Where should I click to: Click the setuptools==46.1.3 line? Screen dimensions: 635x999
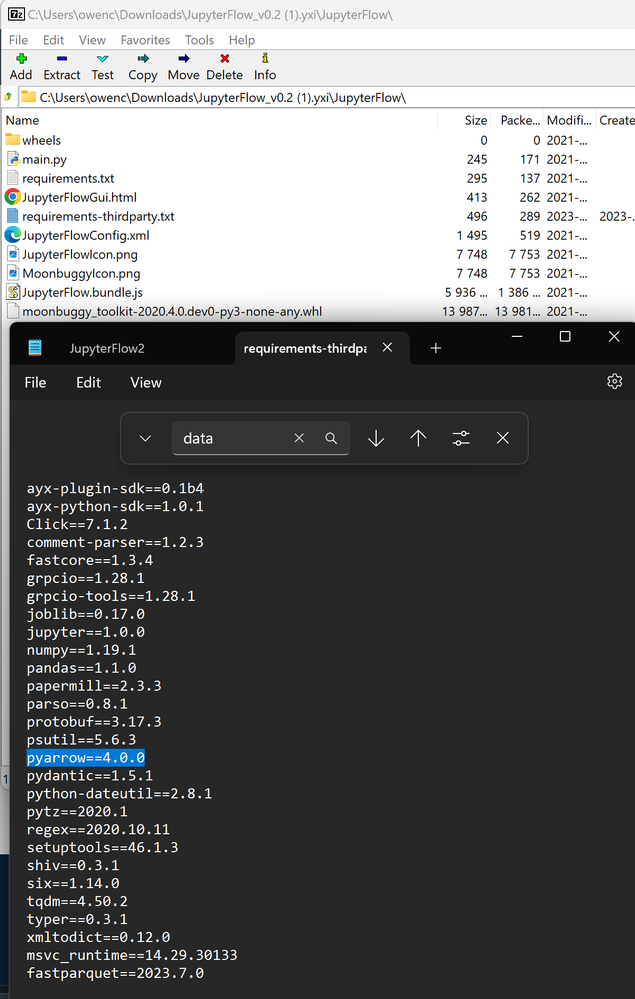(x=102, y=847)
